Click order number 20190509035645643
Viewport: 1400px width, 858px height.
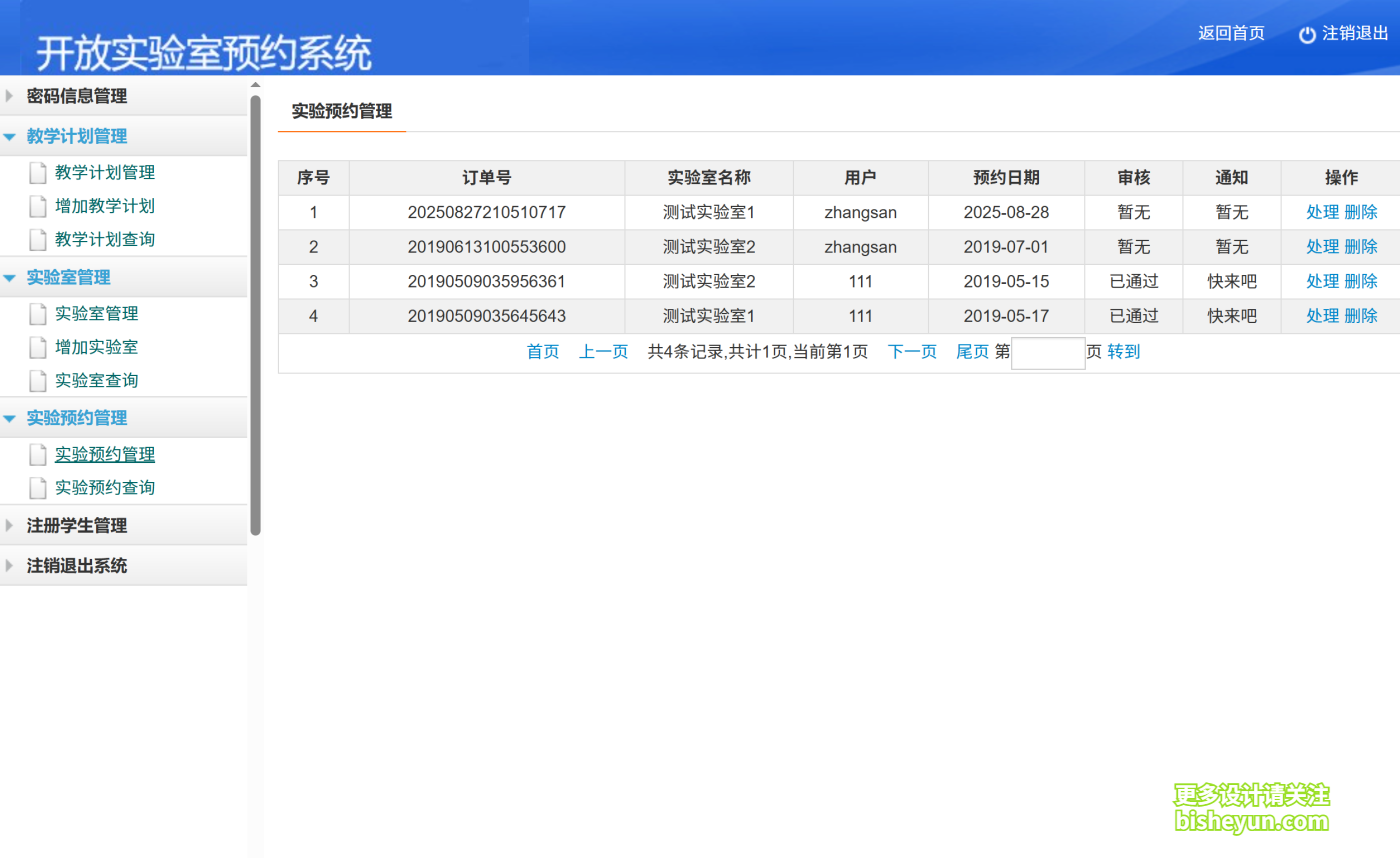(487, 316)
